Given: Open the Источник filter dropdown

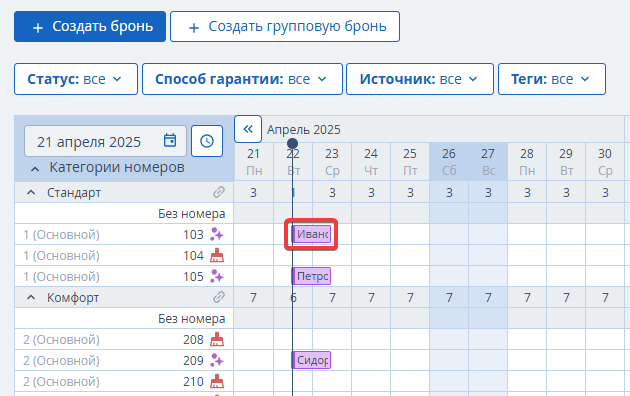Looking at the screenshot, I should pos(420,79).
